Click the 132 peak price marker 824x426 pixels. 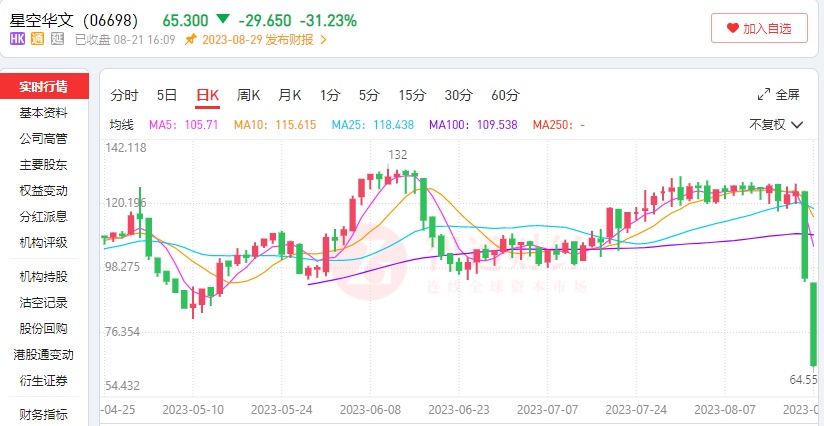pyautogui.click(x=397, y=154)
